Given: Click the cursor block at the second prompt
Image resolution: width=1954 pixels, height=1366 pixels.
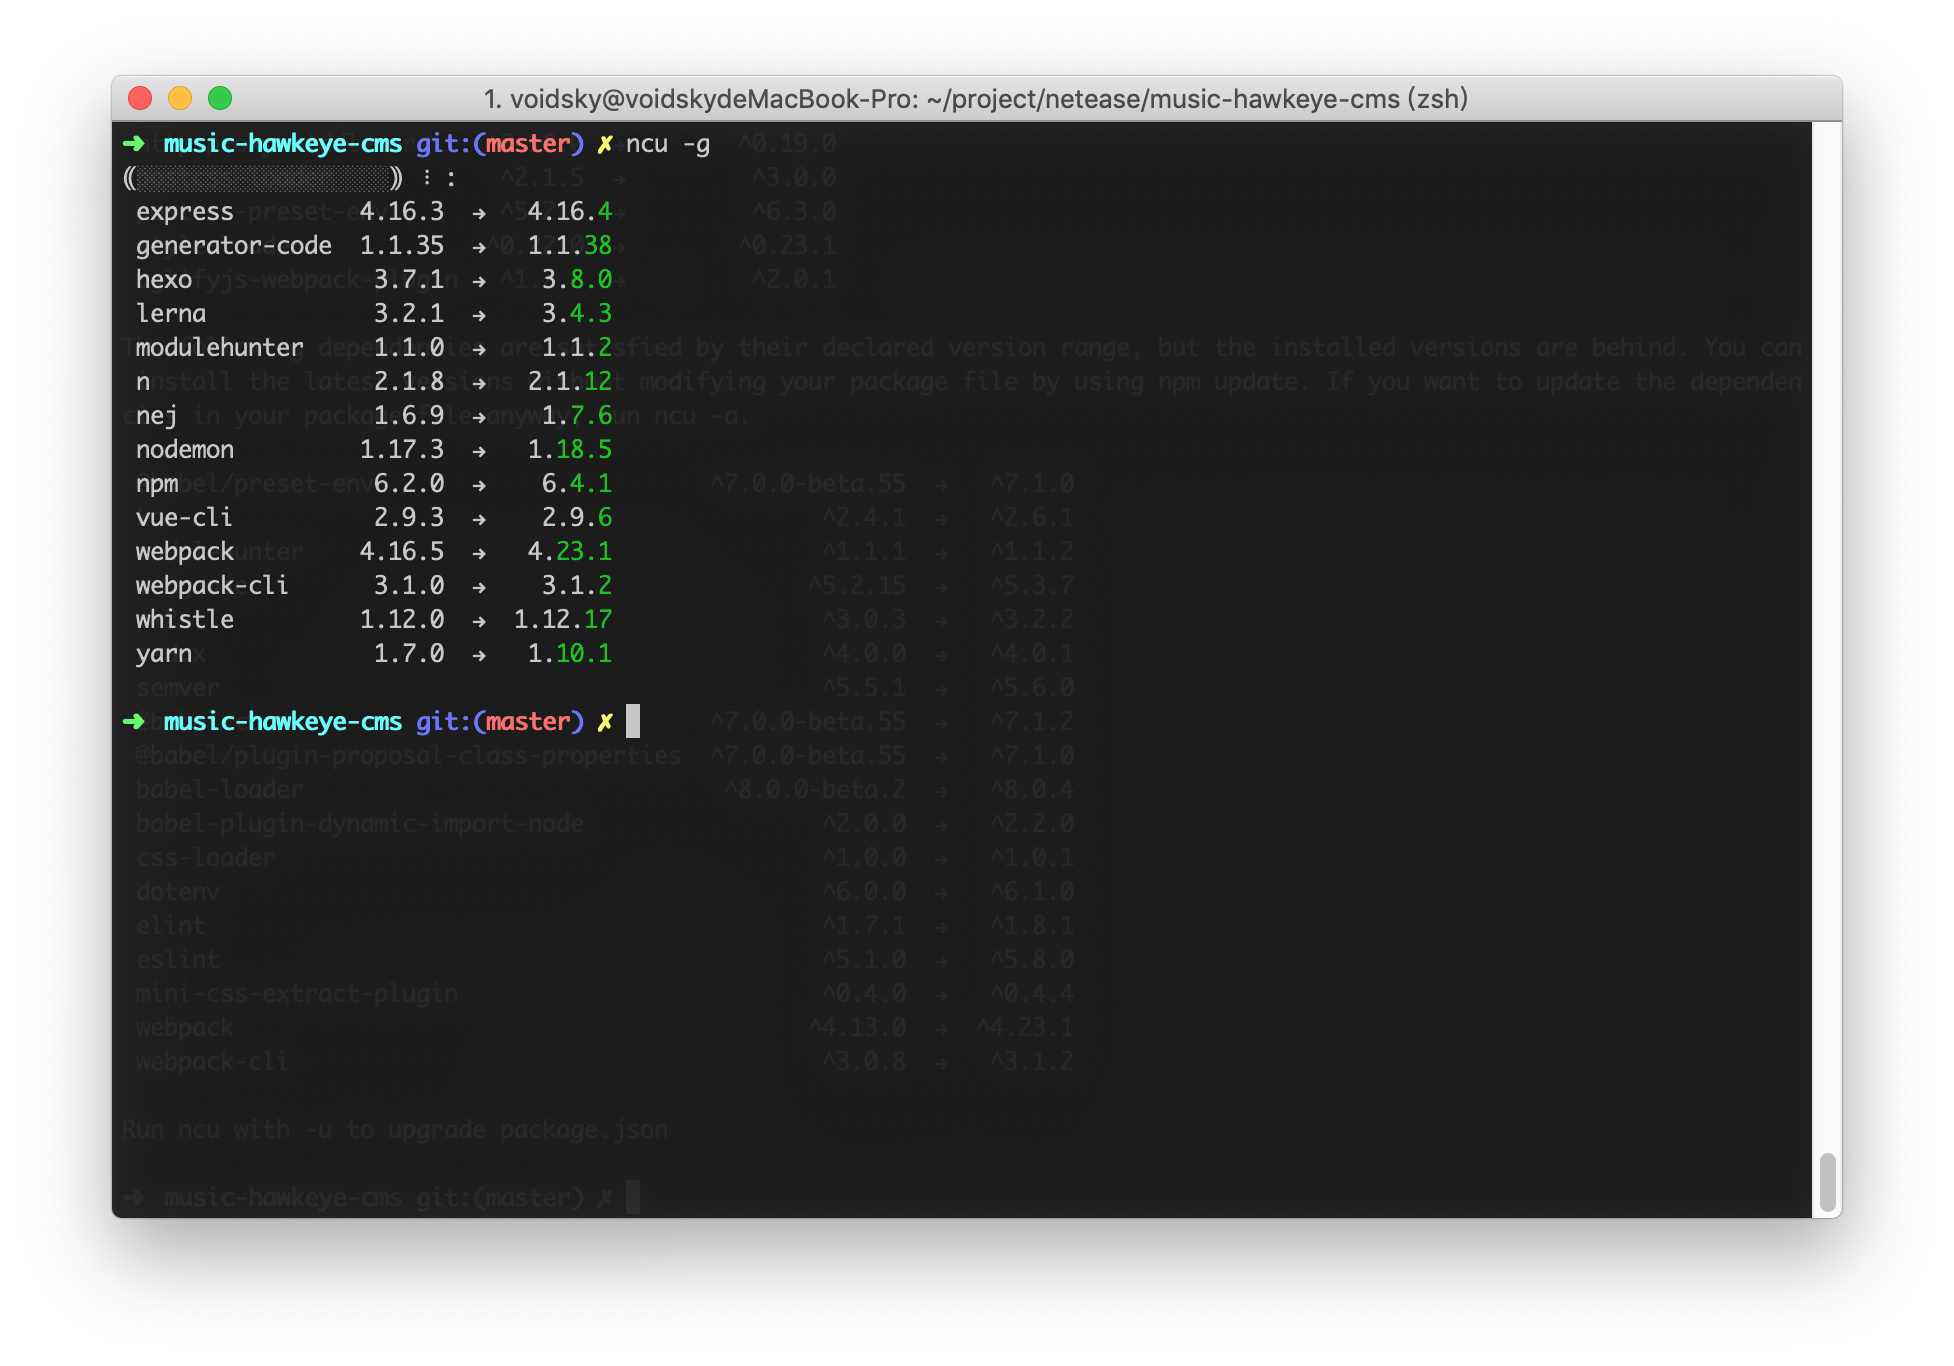Looking at the screenshot, I should coord(633,721).
